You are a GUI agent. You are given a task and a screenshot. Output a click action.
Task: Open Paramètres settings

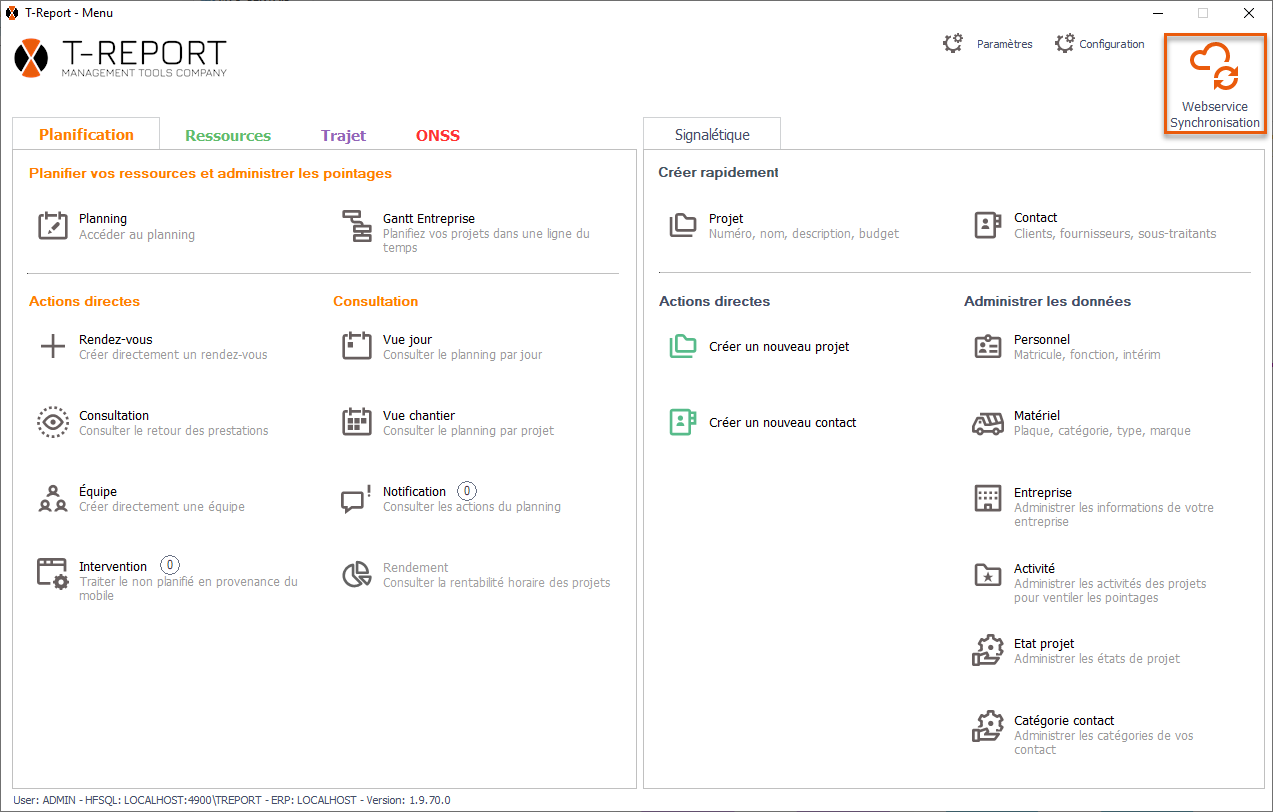click(988, 44)
